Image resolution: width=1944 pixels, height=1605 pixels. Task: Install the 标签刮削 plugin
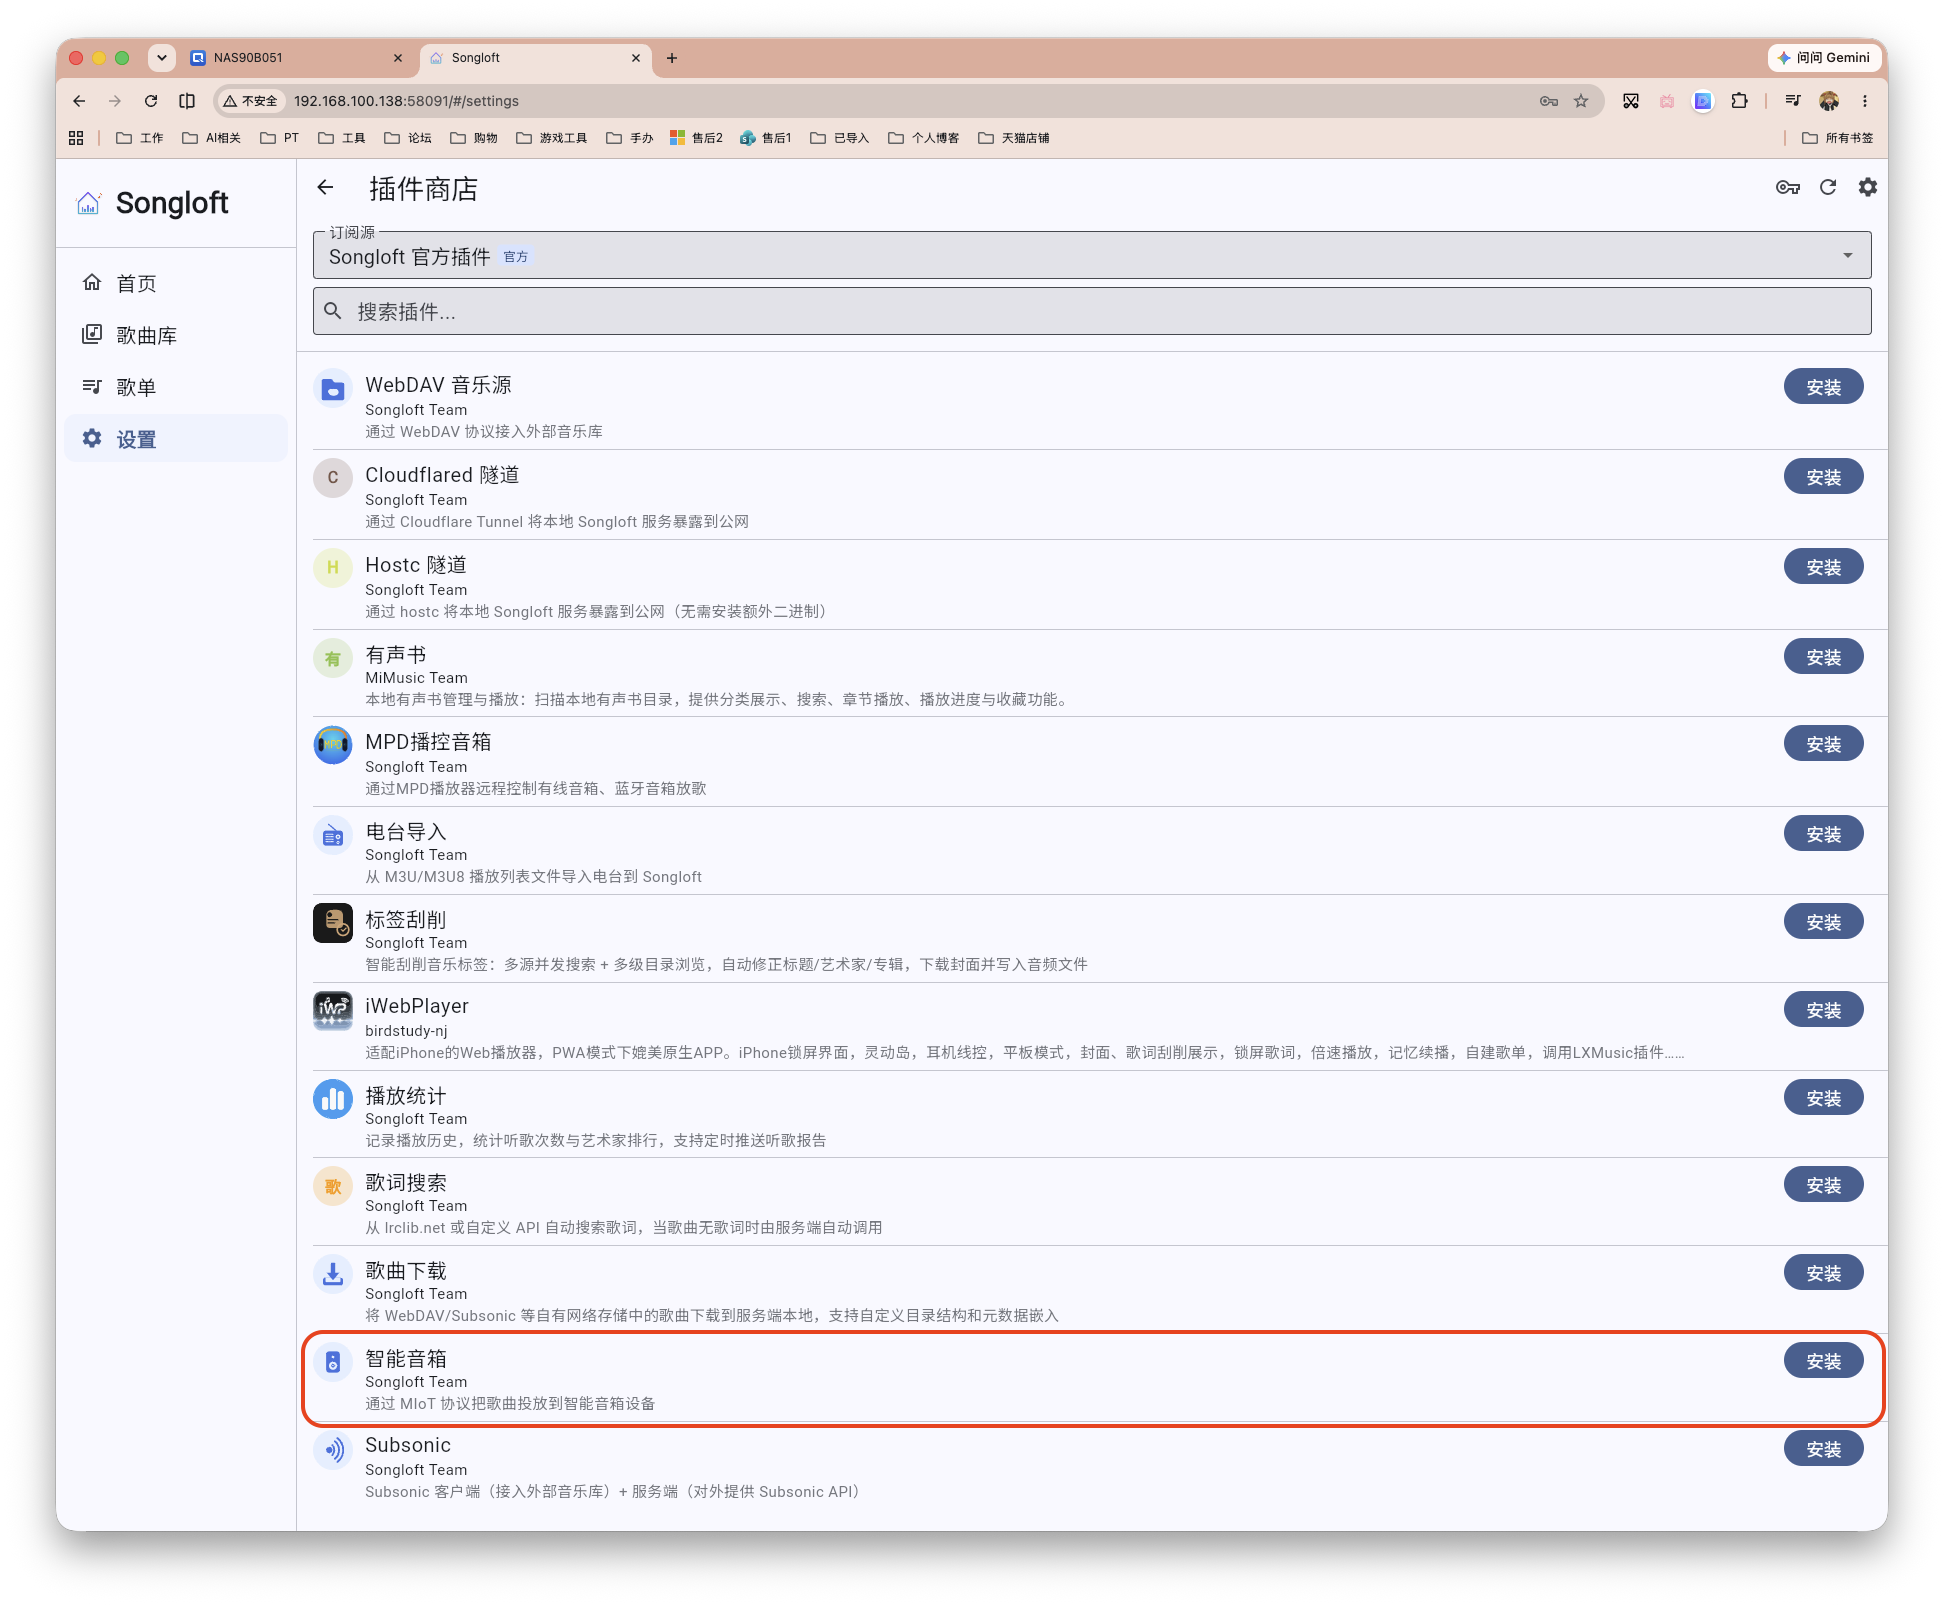click(x=1823, y=923)
